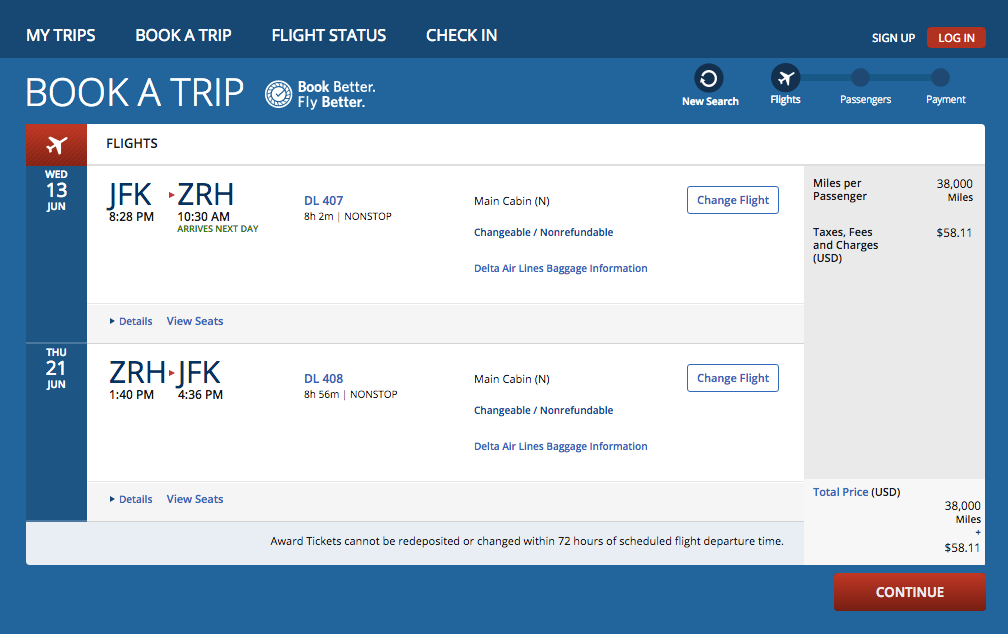Open the My Trips menu
The width and height of the screenshot is (1008, 634).
coord(61,35)
